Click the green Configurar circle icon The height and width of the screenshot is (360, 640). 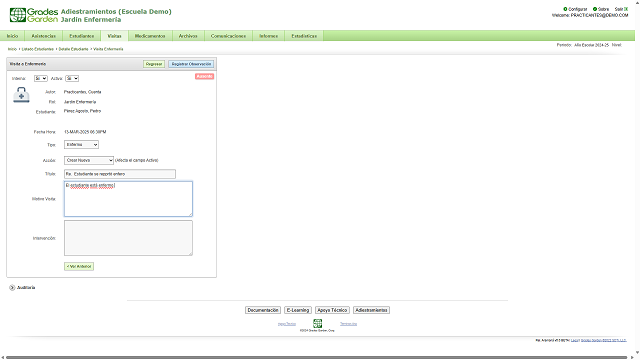click(565, 9)
